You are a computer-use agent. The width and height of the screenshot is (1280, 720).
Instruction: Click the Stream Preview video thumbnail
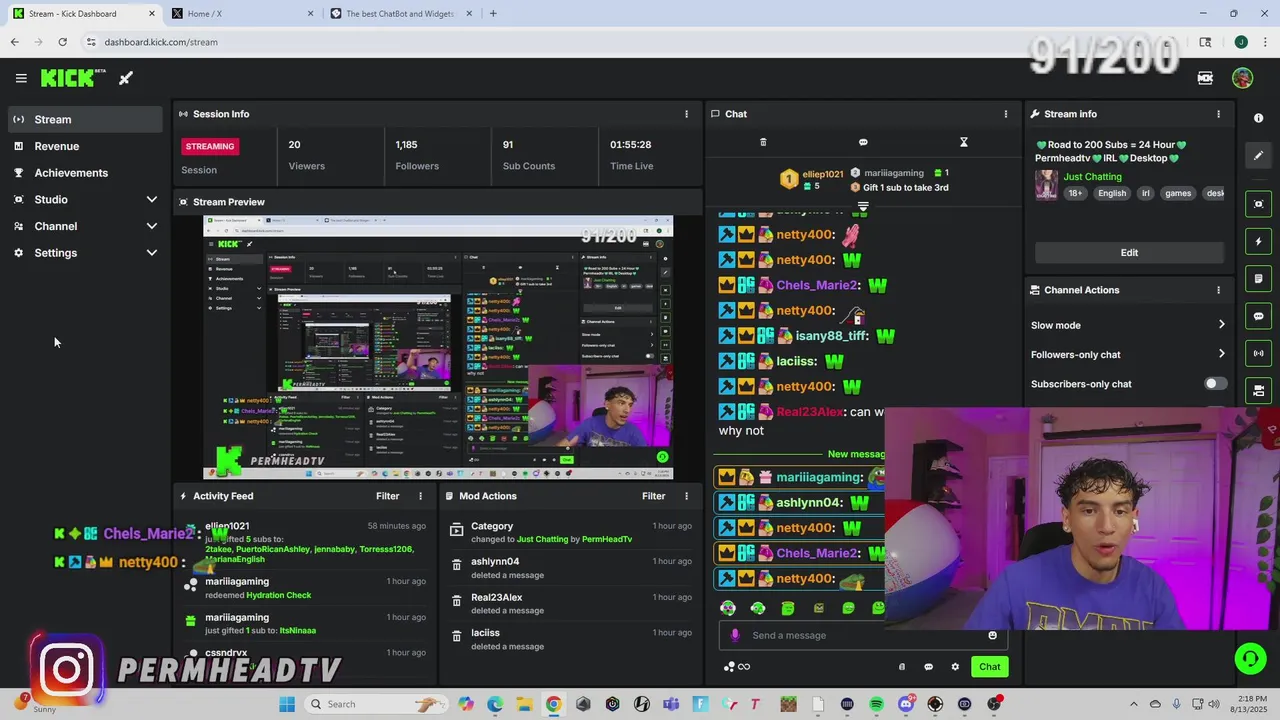point(438,347)
